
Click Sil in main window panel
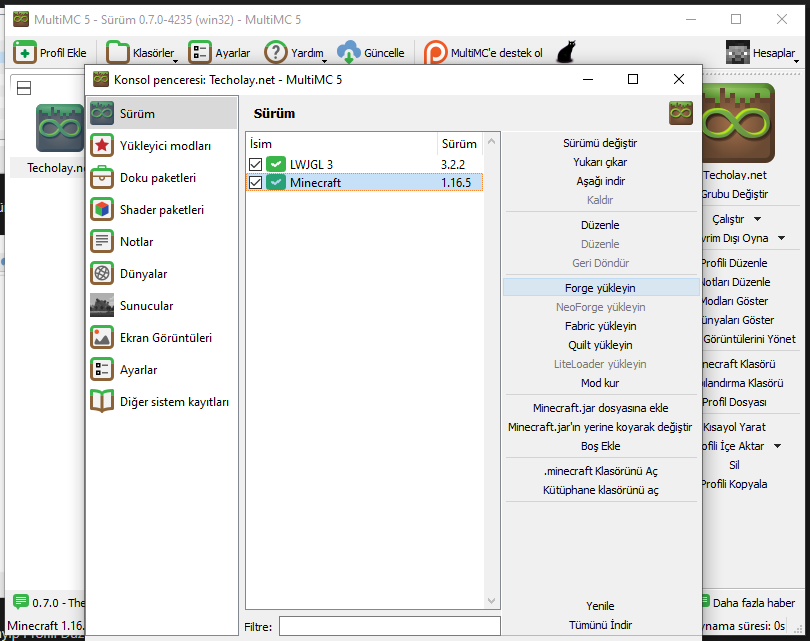(x=734, y=465)
